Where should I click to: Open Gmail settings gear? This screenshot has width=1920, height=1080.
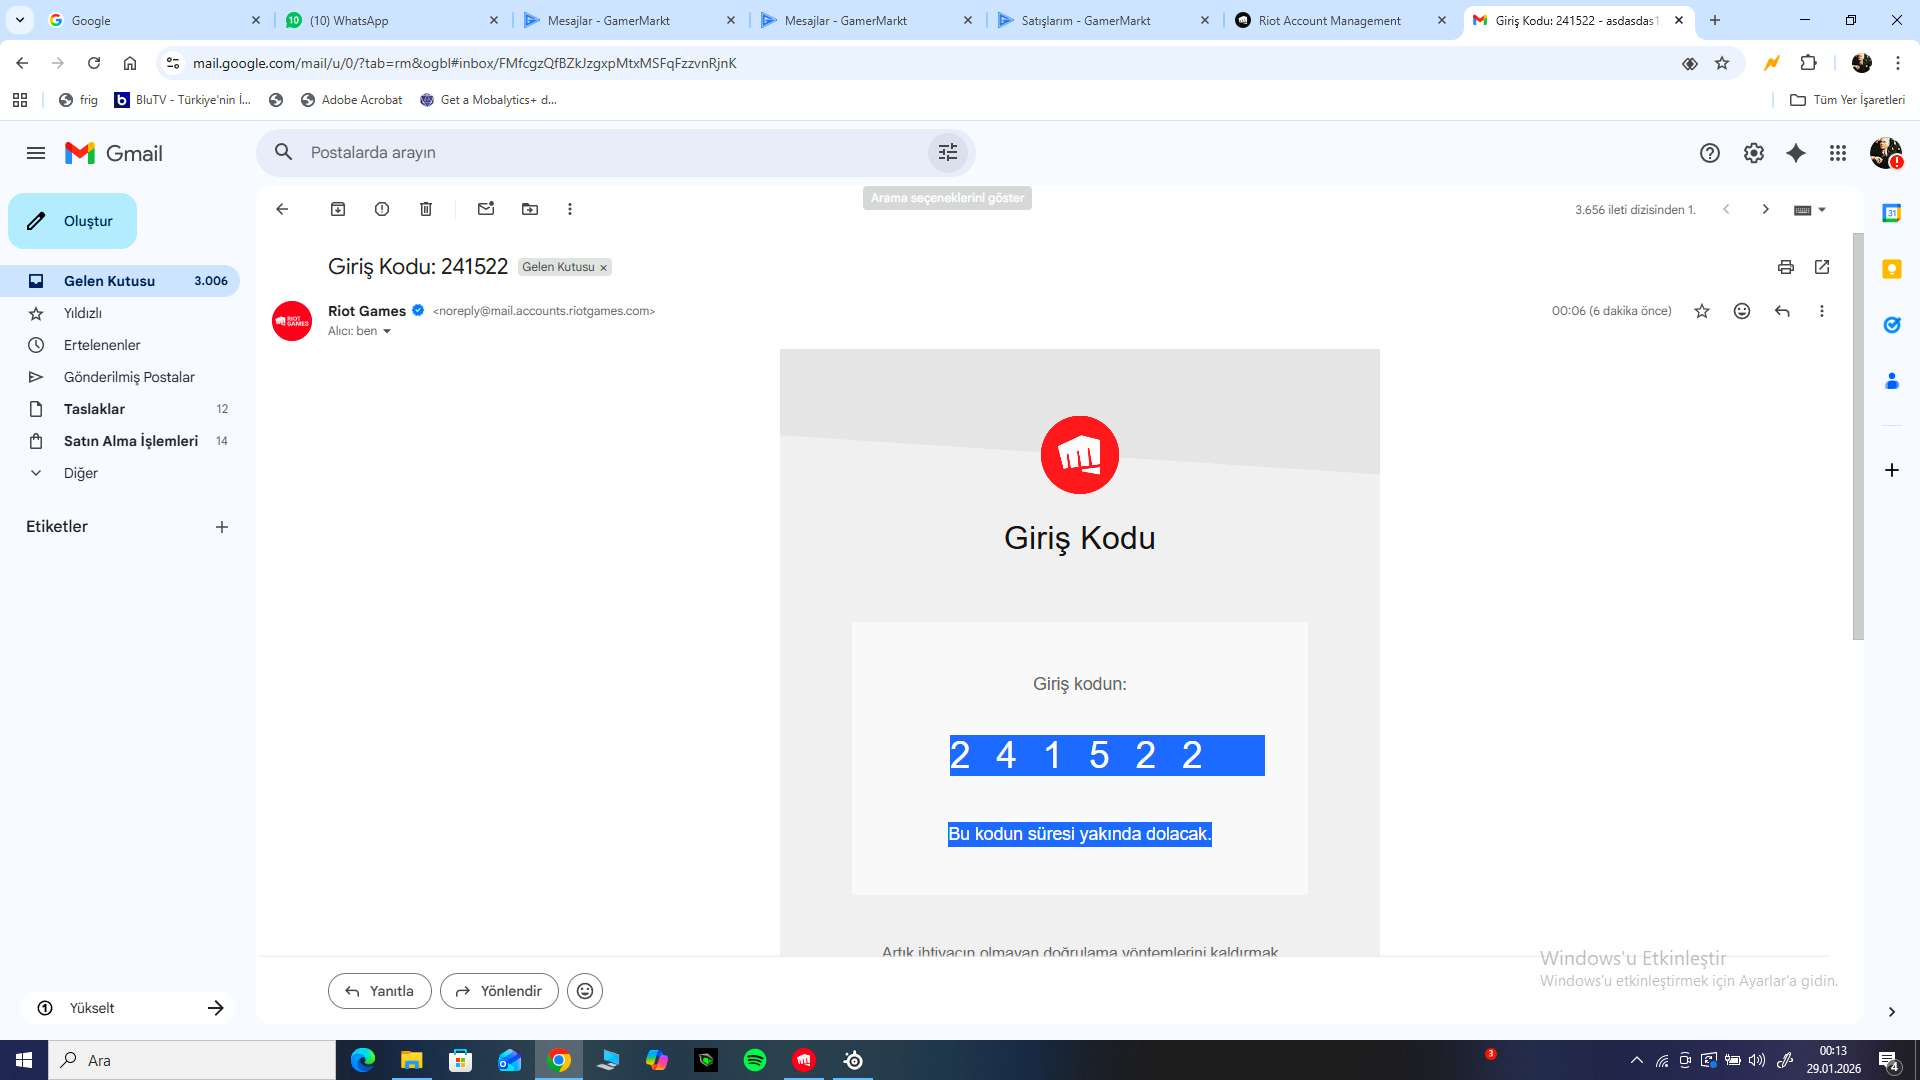(1754, 153)
